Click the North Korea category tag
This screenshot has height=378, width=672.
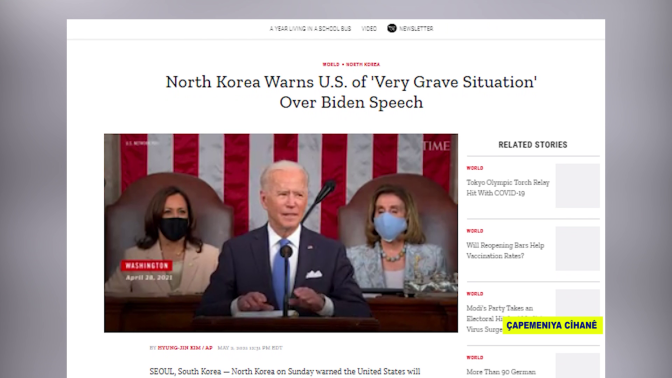tap(363, 64)
